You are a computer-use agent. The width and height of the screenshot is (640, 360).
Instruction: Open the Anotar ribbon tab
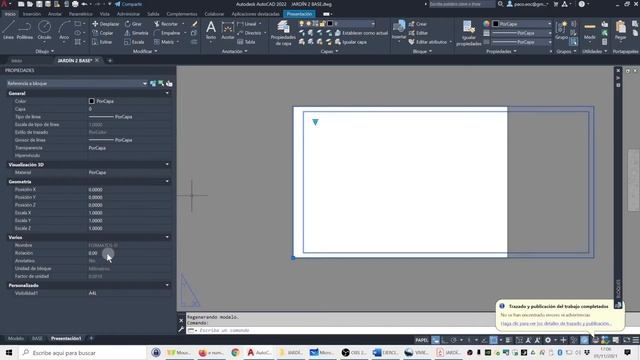tap(54, 14)
